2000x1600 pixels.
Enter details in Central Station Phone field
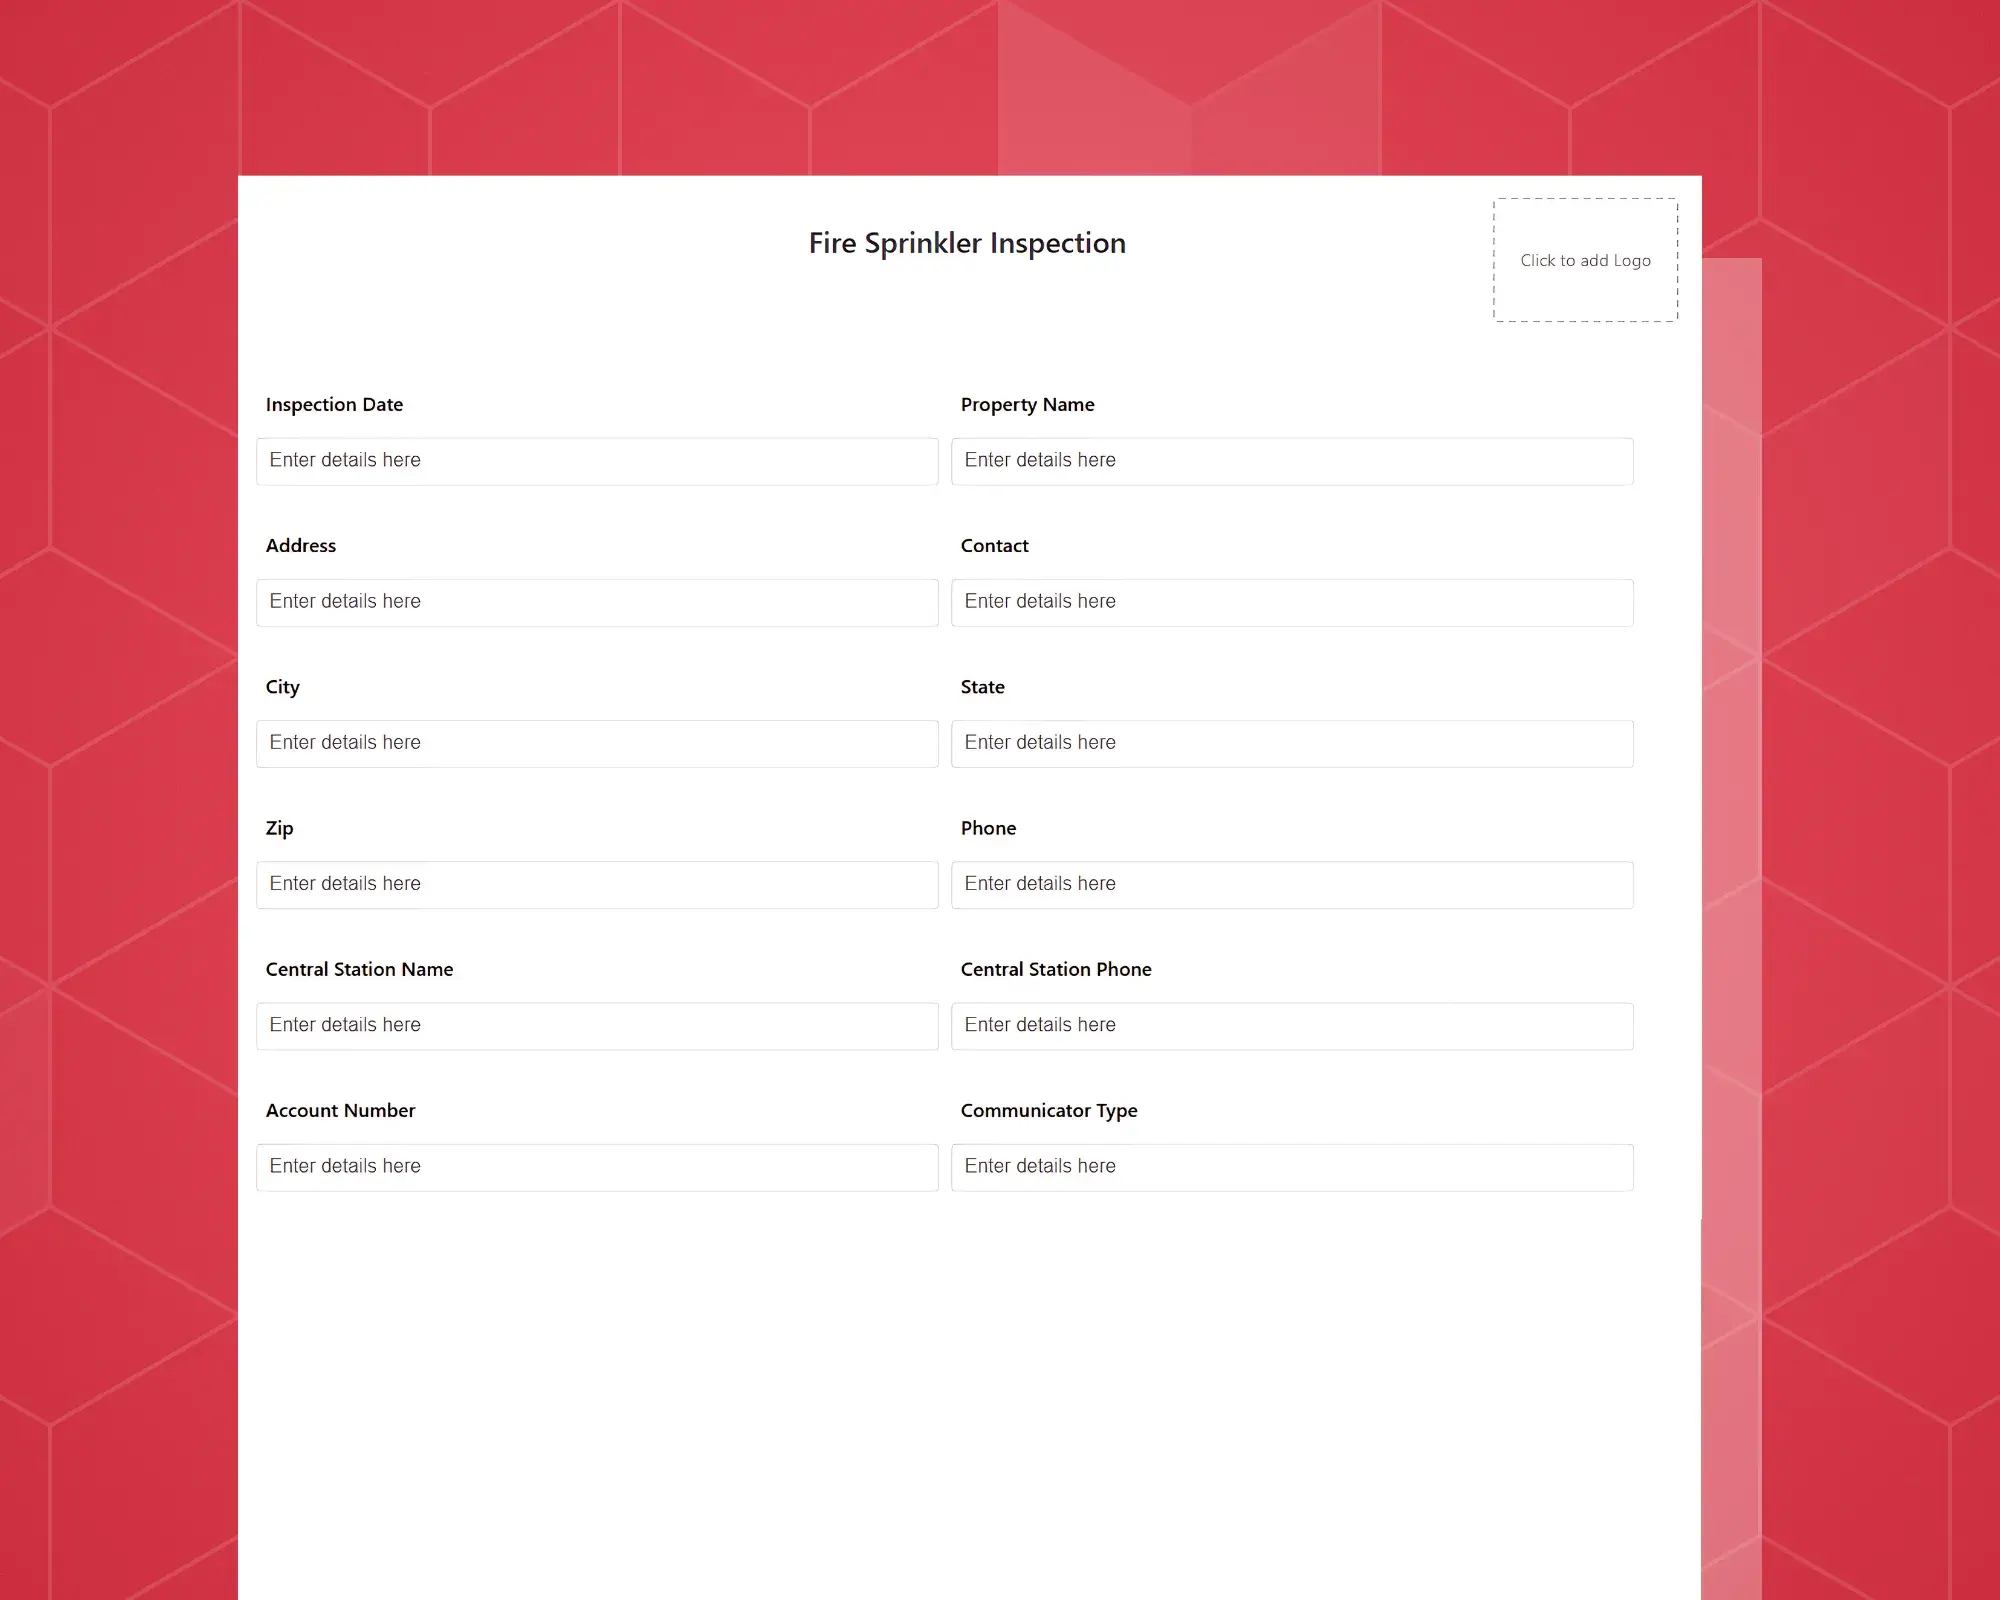(1291, 1025)
